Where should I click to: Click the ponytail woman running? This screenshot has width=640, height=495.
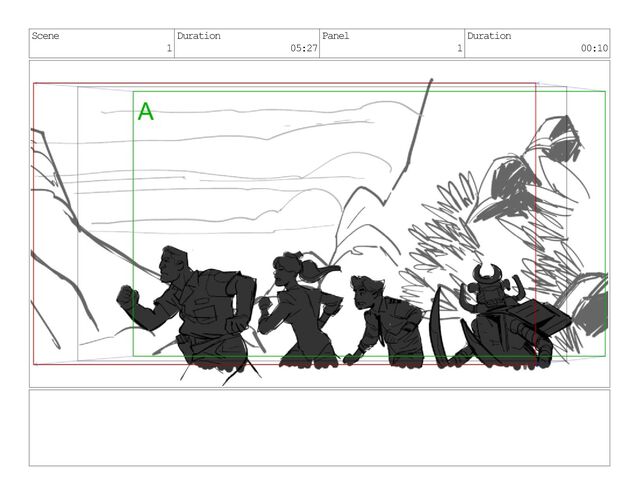300,310
